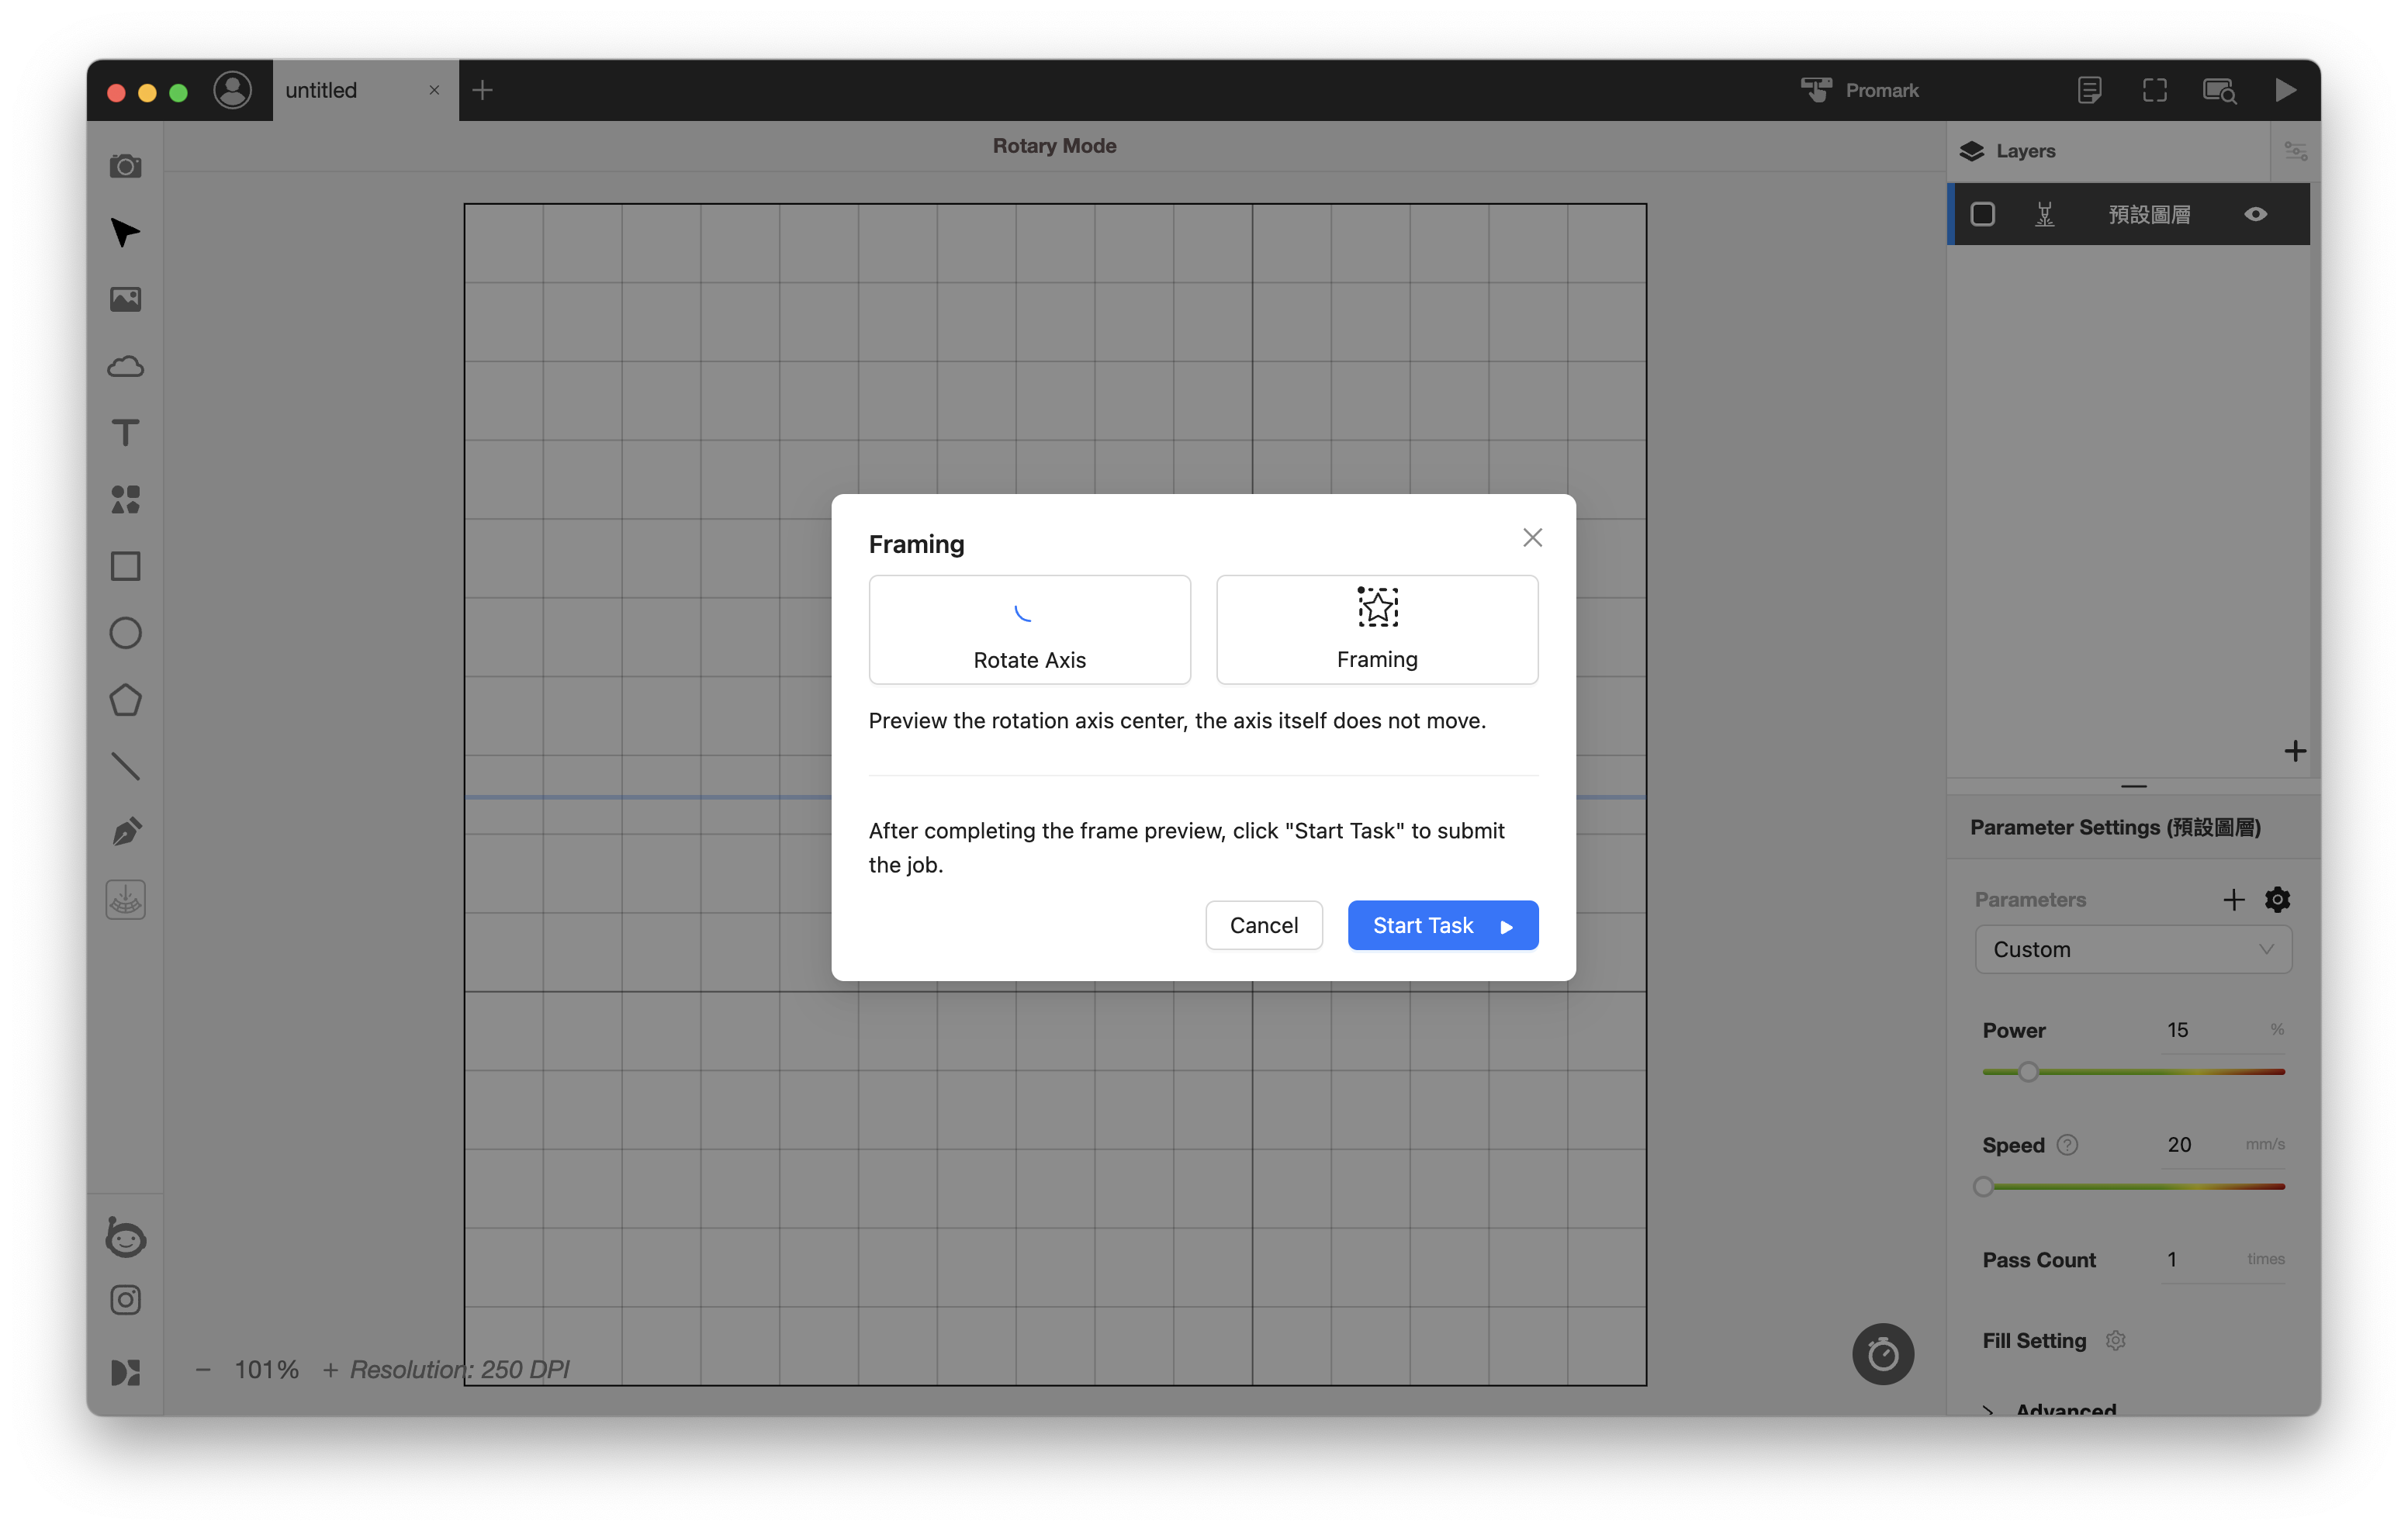Add a new layer with plus icon
The height and width of the screenshot is (1531, 2408).
pos(2295,751)
